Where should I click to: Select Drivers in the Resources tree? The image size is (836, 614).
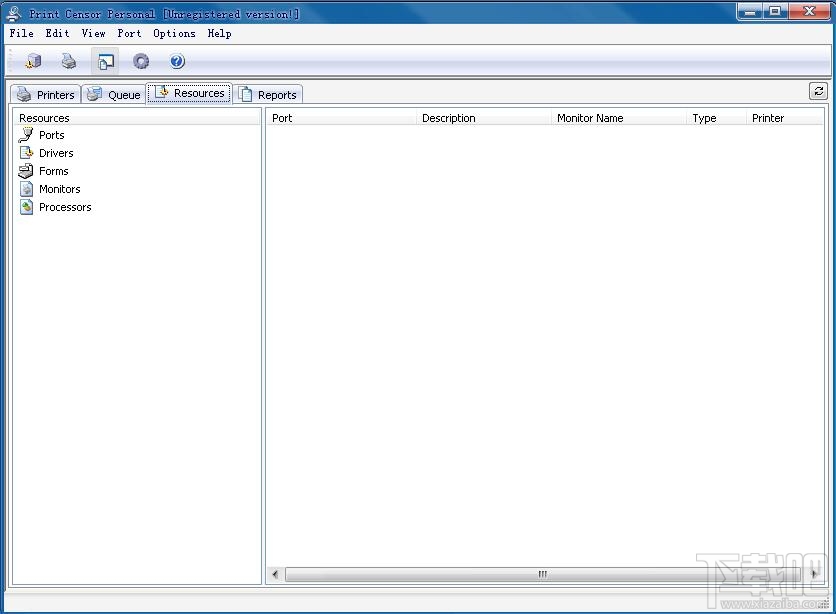(56, 154)
